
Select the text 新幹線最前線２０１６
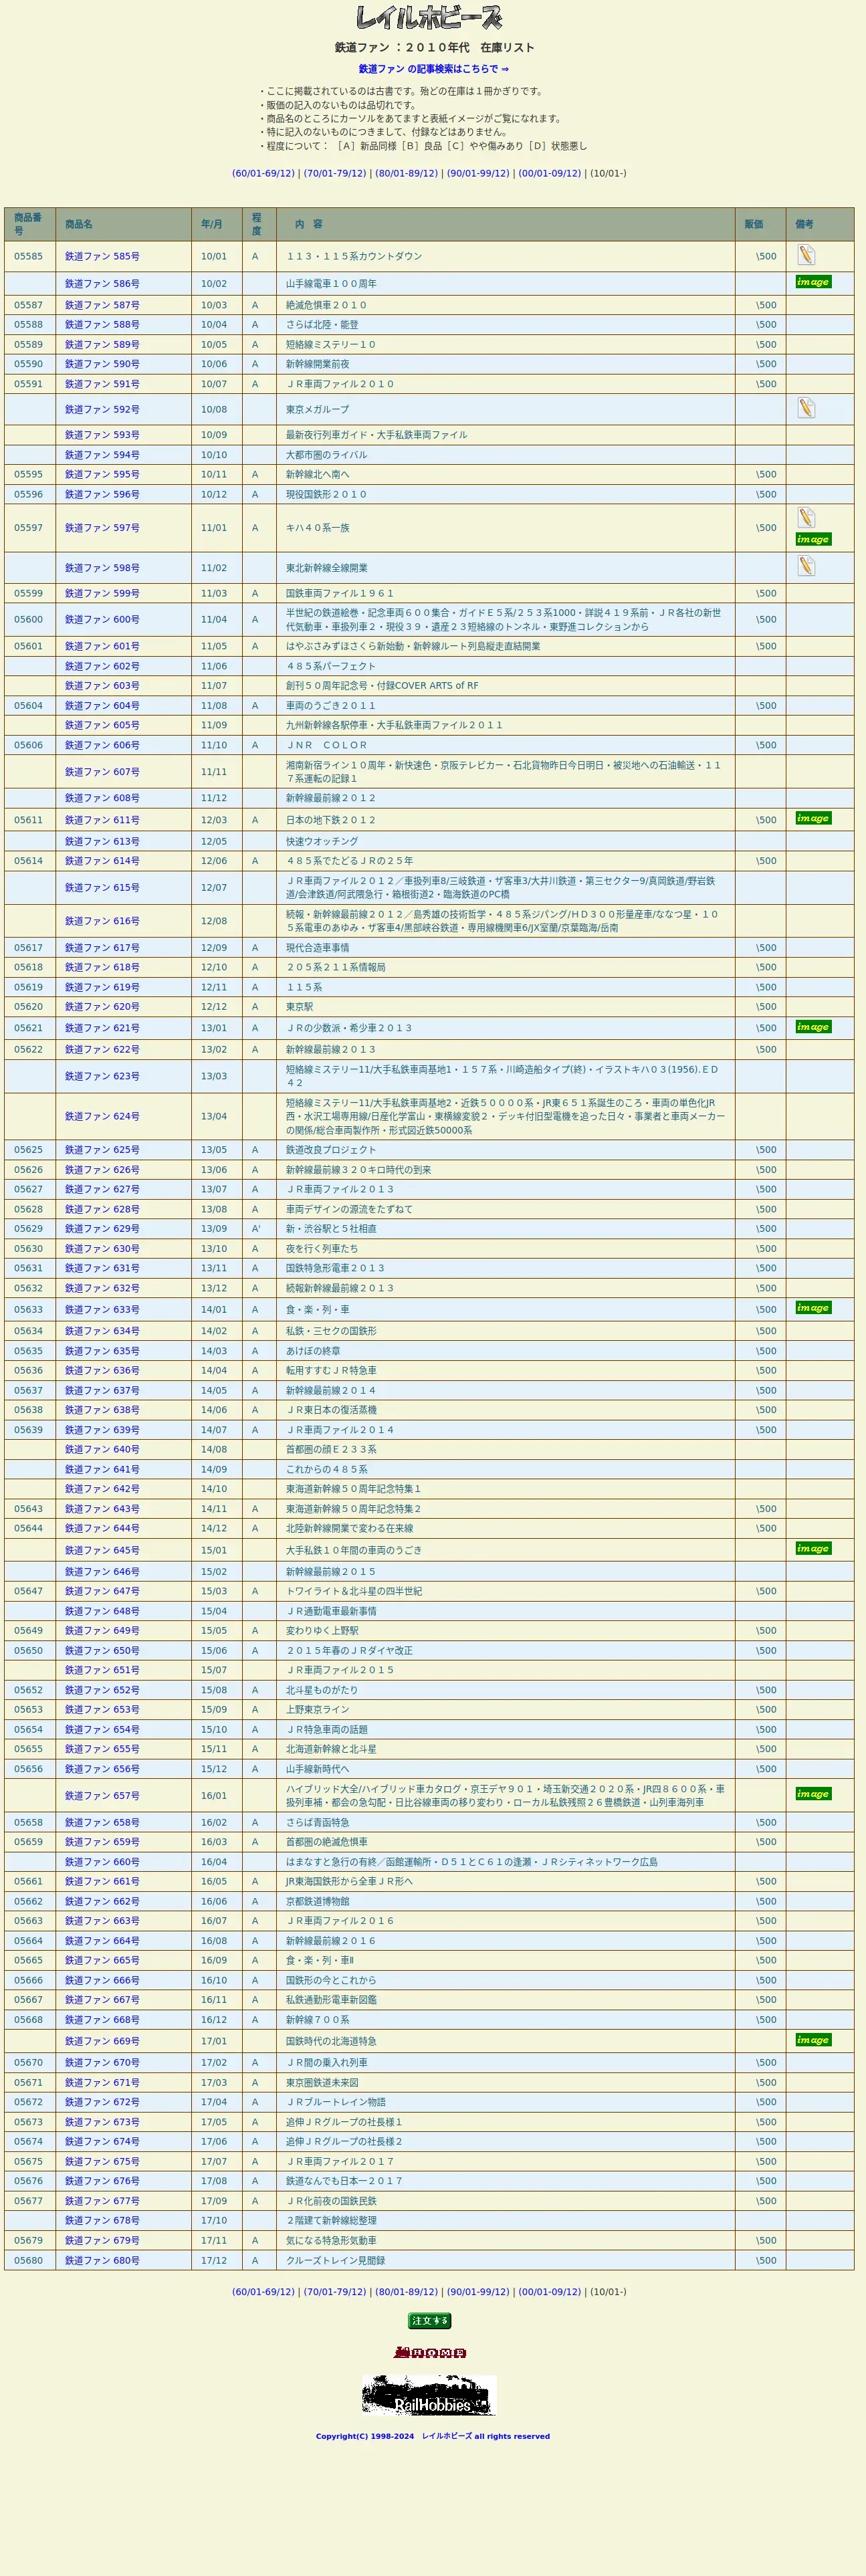pos(331,1940)
